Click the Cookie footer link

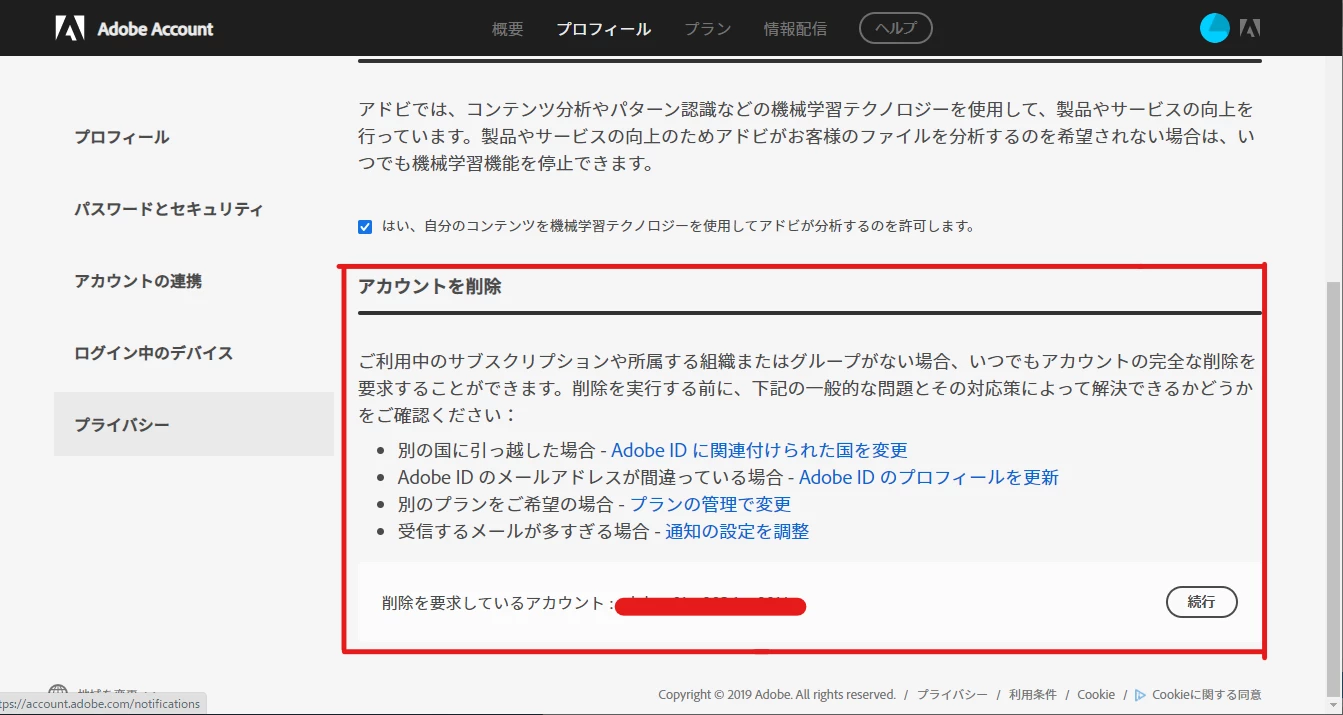pos(1096,694)
